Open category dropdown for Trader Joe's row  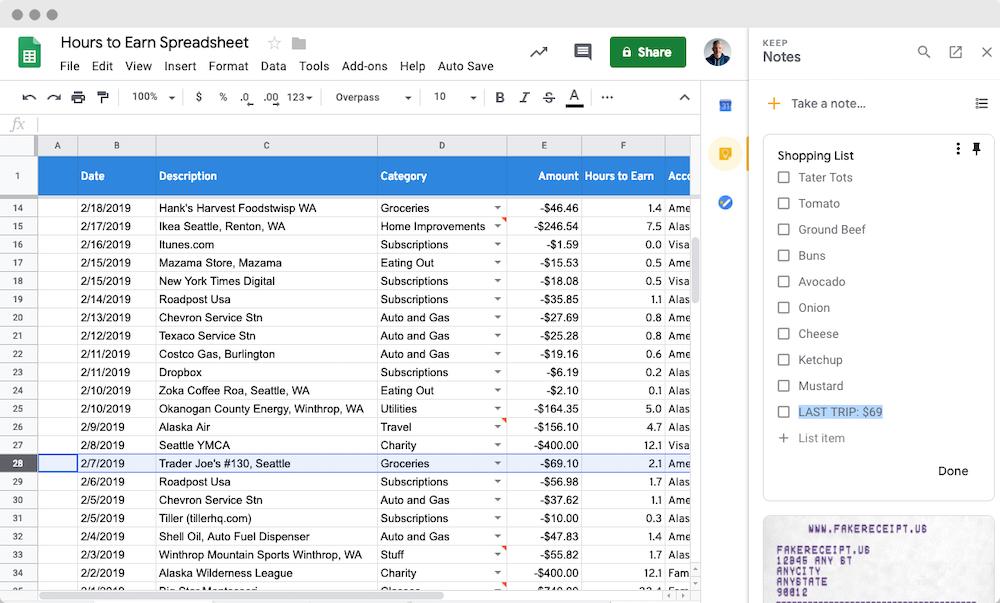pos(497,463)
